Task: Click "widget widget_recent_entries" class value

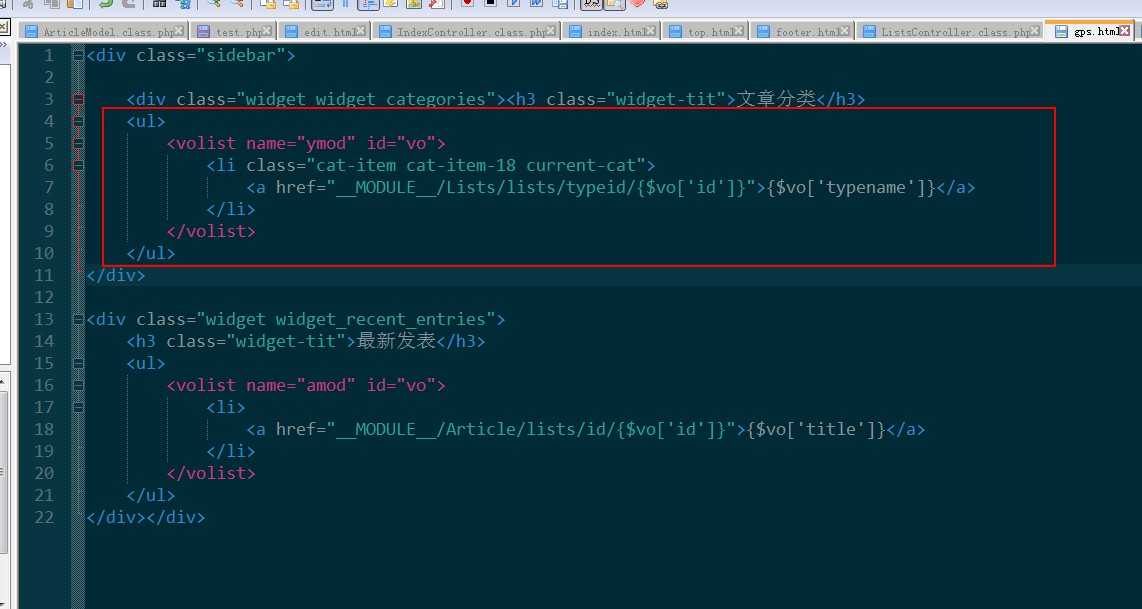Action: (345, 319)
